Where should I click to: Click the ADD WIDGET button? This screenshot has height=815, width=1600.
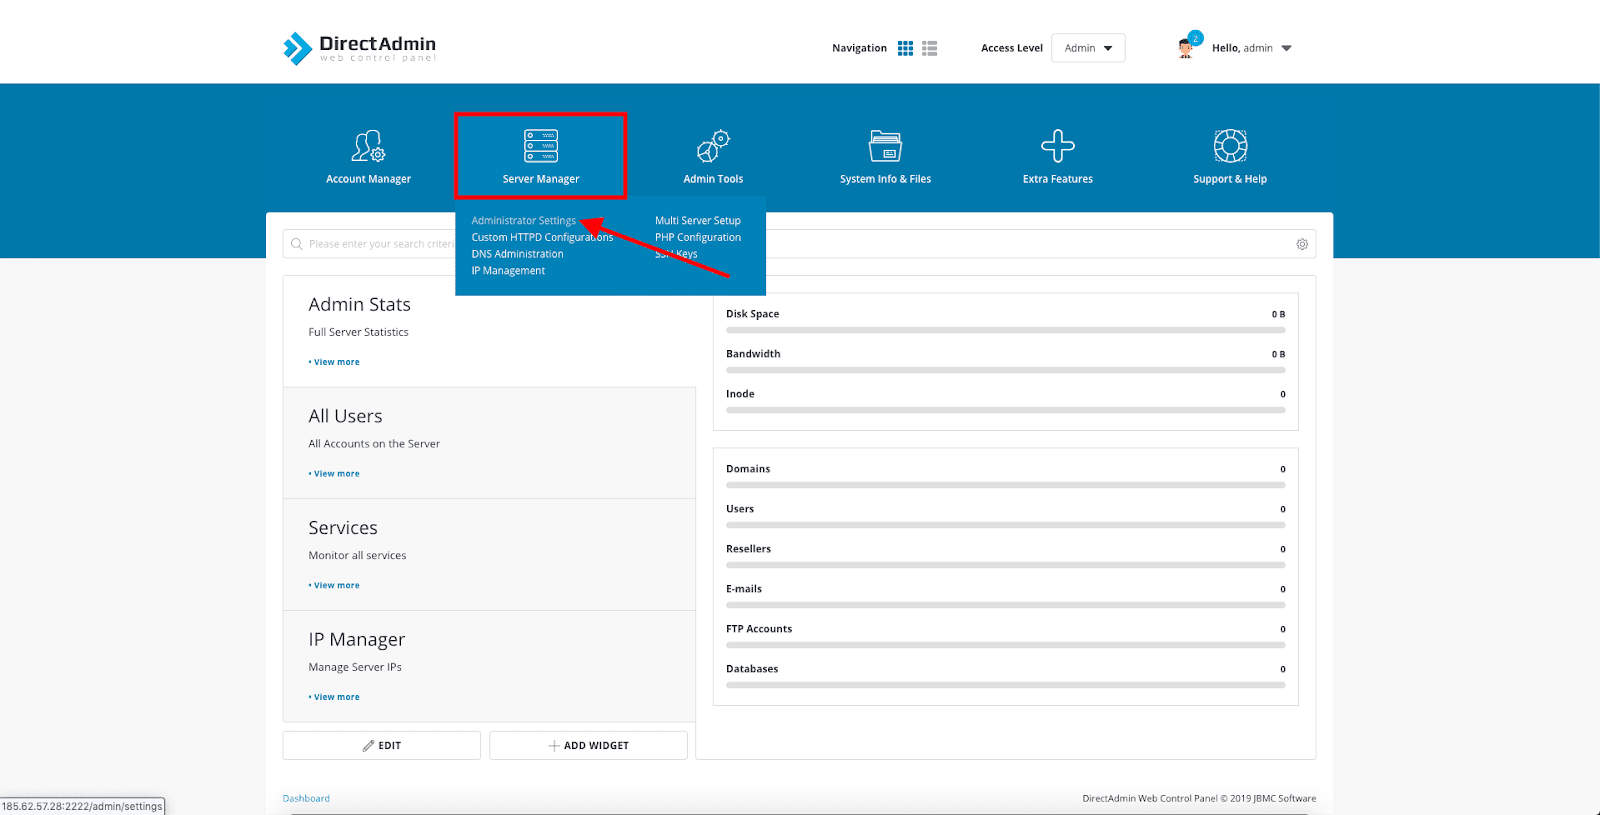coord(589,746)
